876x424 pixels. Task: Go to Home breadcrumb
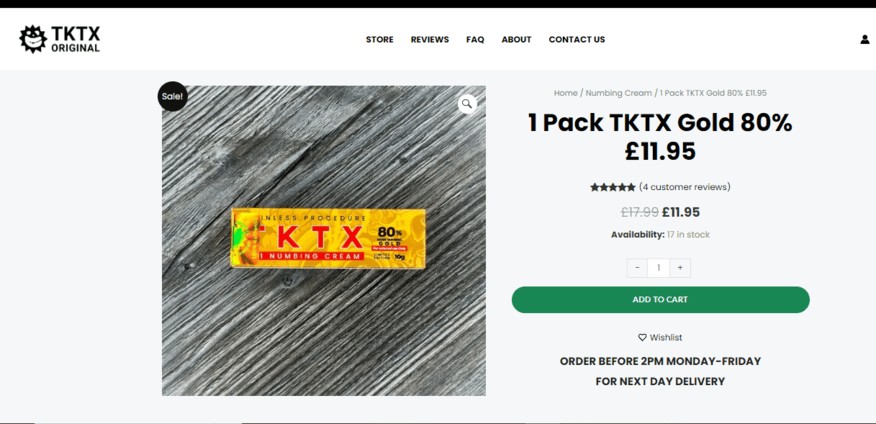click(x=565, y=93)
